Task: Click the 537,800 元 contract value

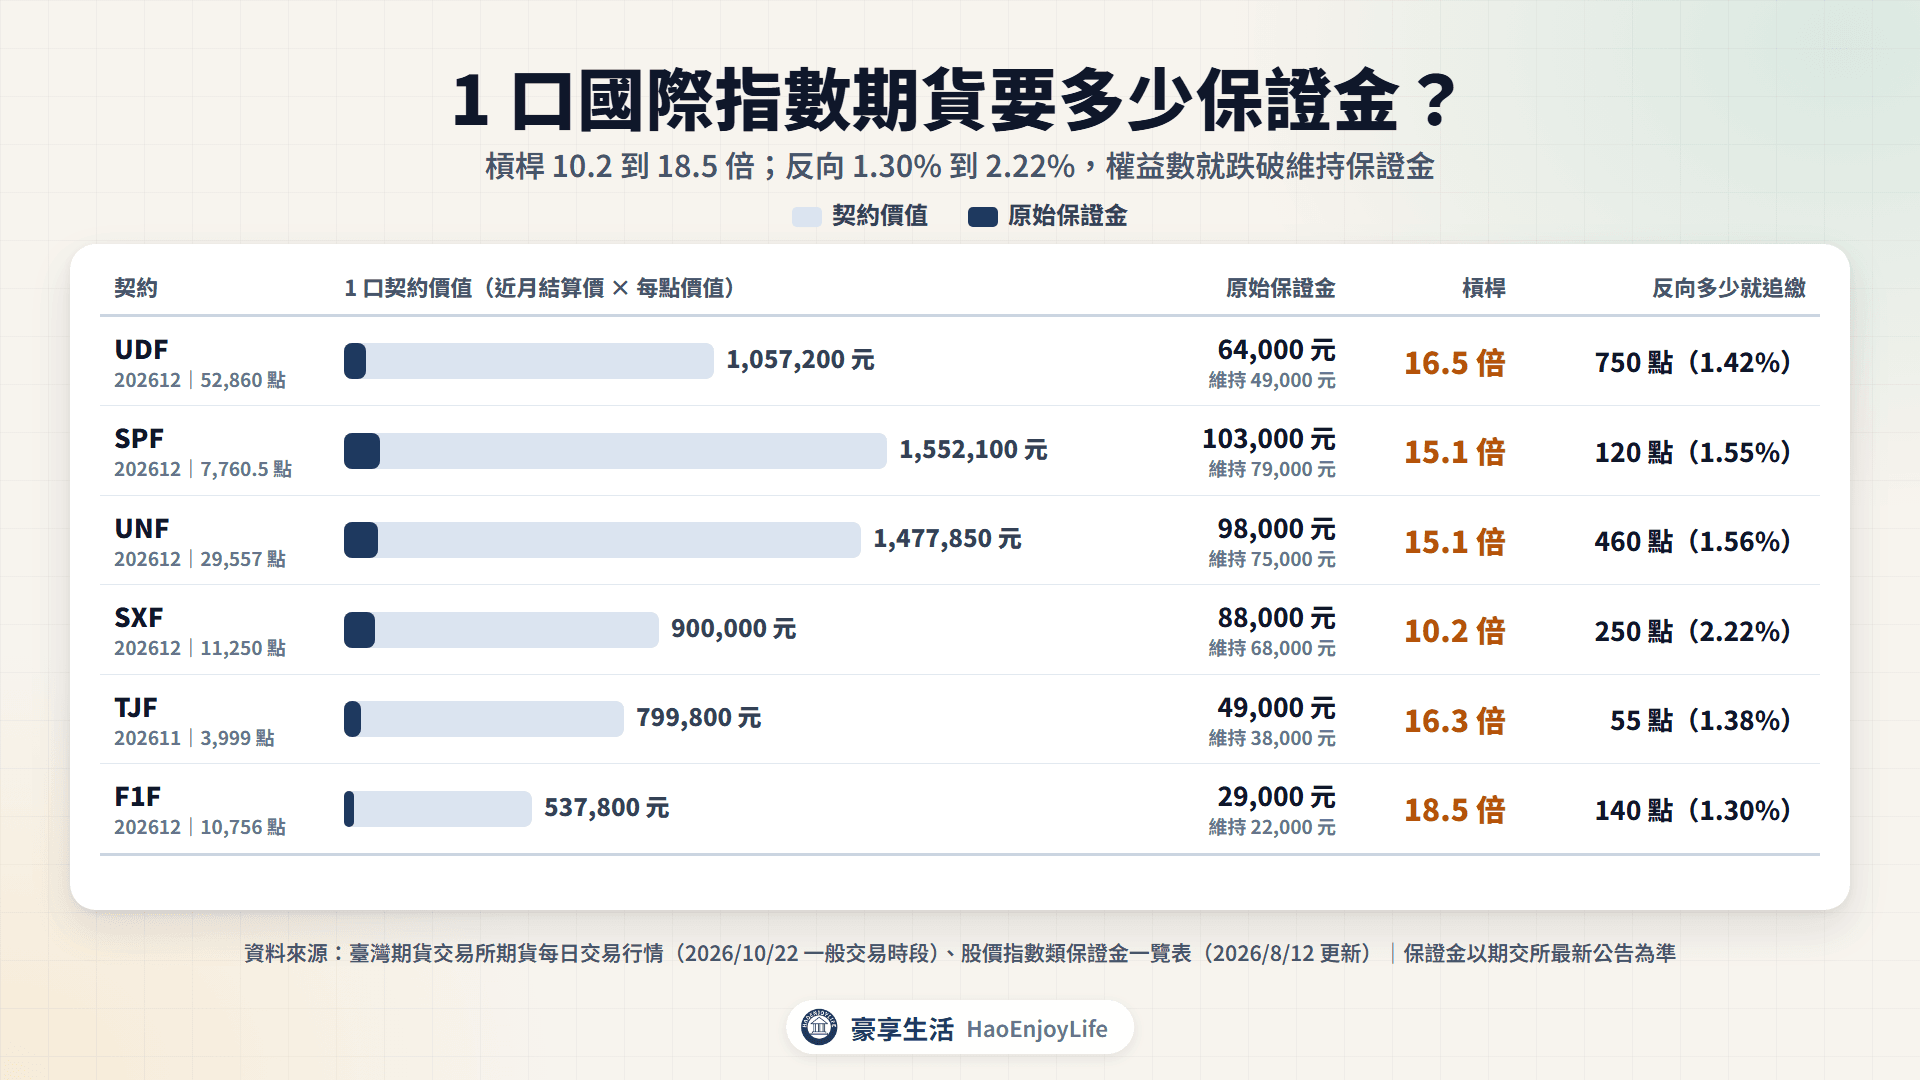Action: click(606, 808)
